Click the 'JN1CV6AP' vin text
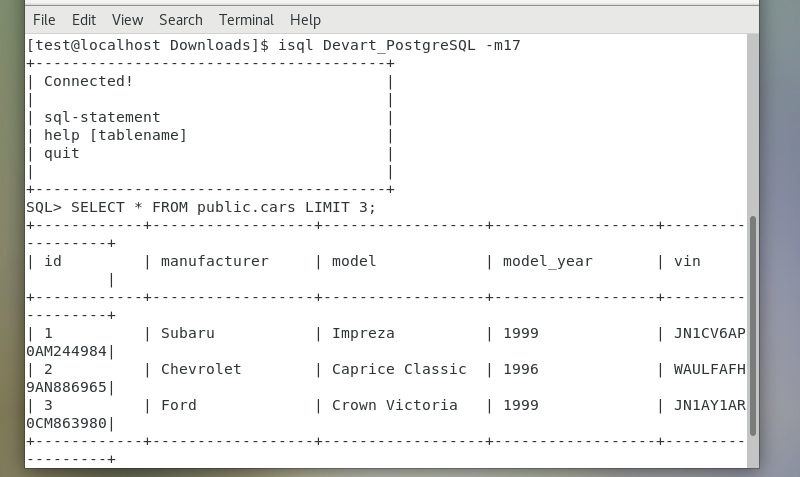The height and width of the screenshot is (477, 800). pyautogui.click(x=710, y=333)
